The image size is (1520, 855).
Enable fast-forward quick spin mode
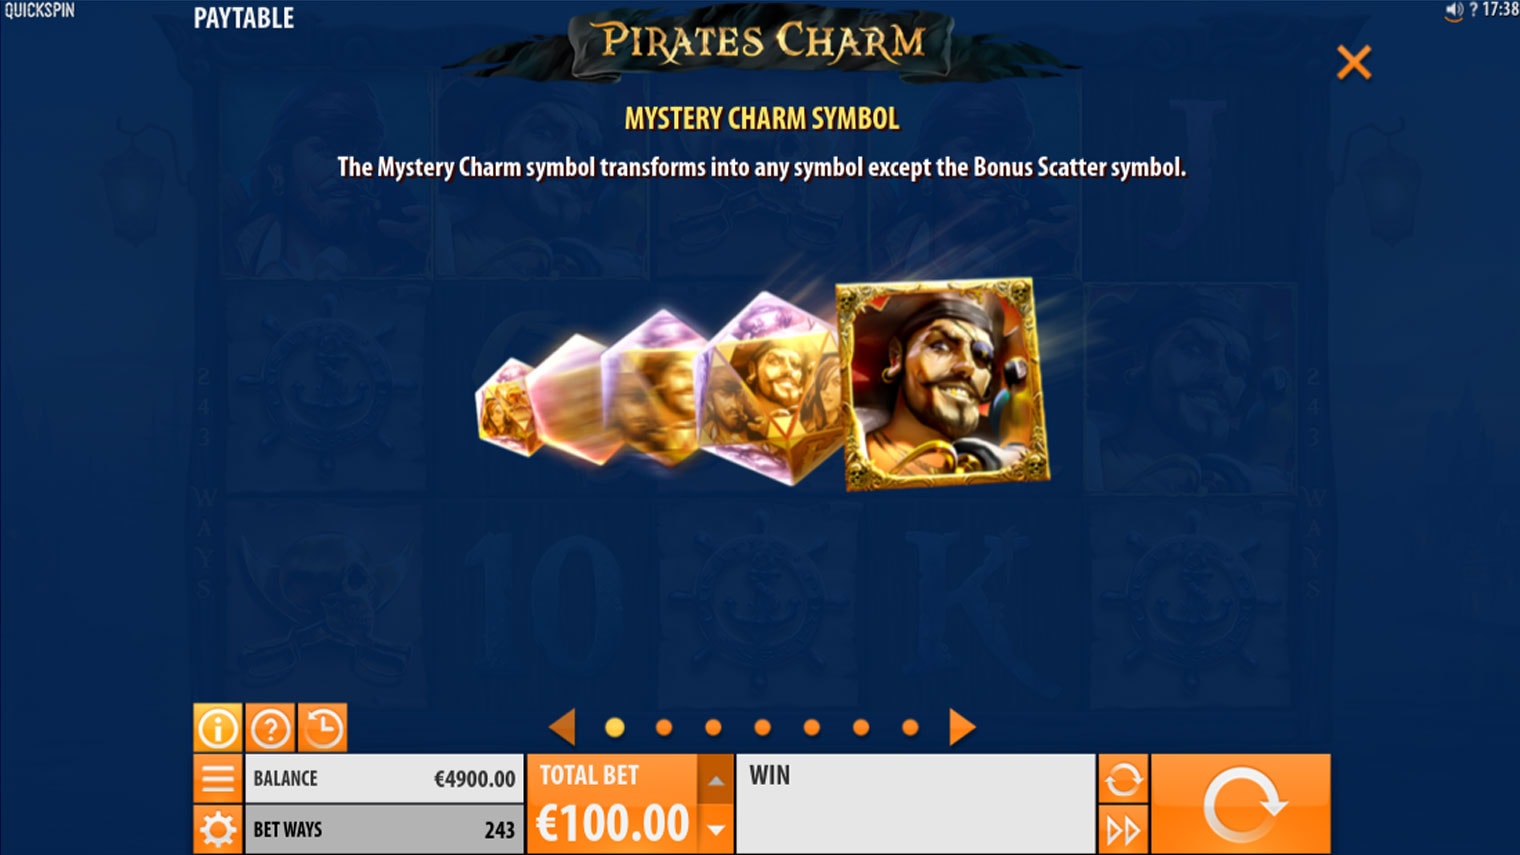click(1123, 829)
